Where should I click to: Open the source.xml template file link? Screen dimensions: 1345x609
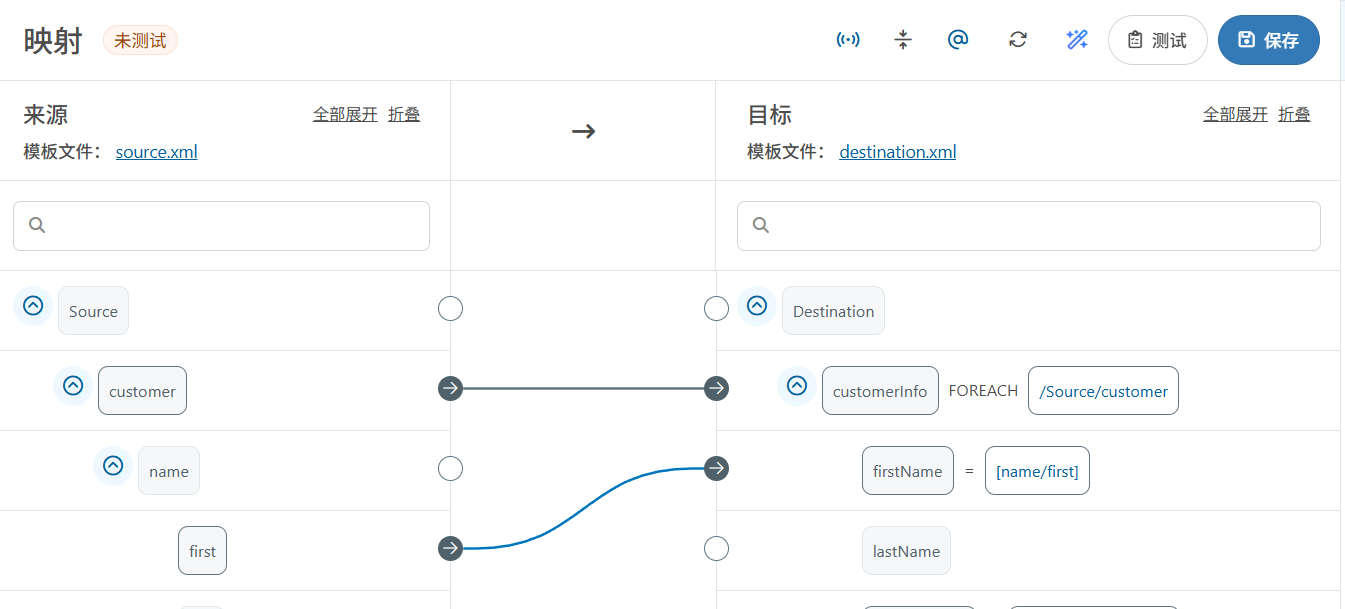(156, 152)
